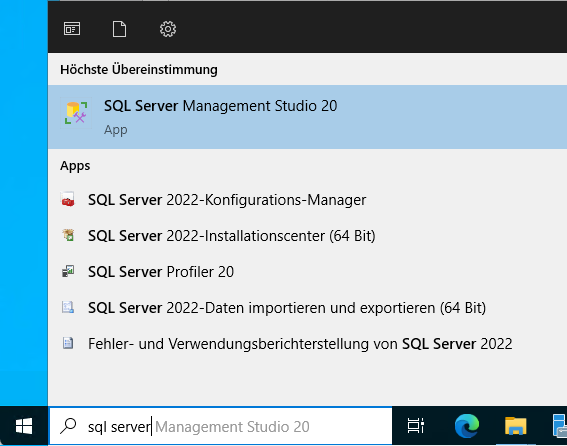This screenshot has width=567, height=446.
Task: Open Daten importieren und exportieren (64 Bit)
Action: (307, 308)
